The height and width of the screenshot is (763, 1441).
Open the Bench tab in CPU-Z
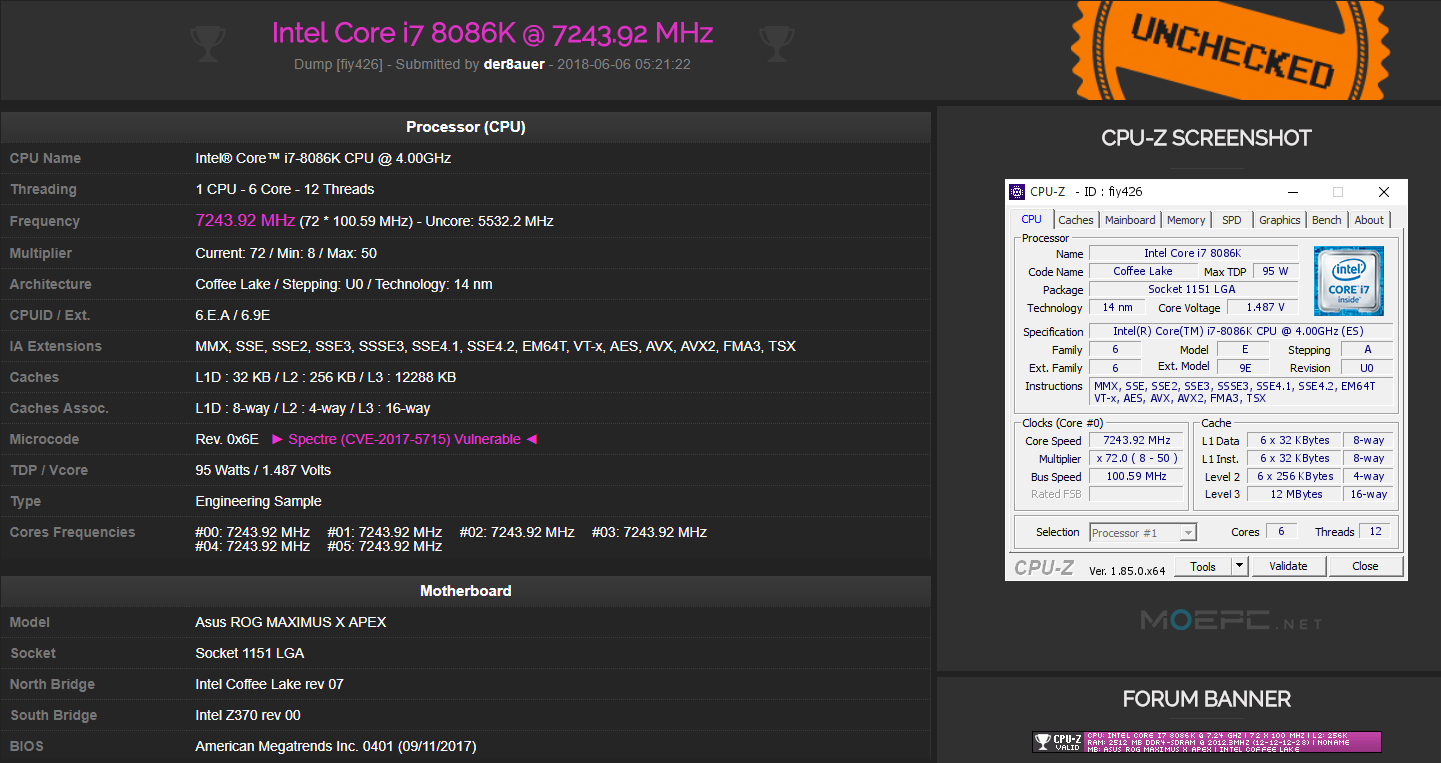[x=1327, y=220]
